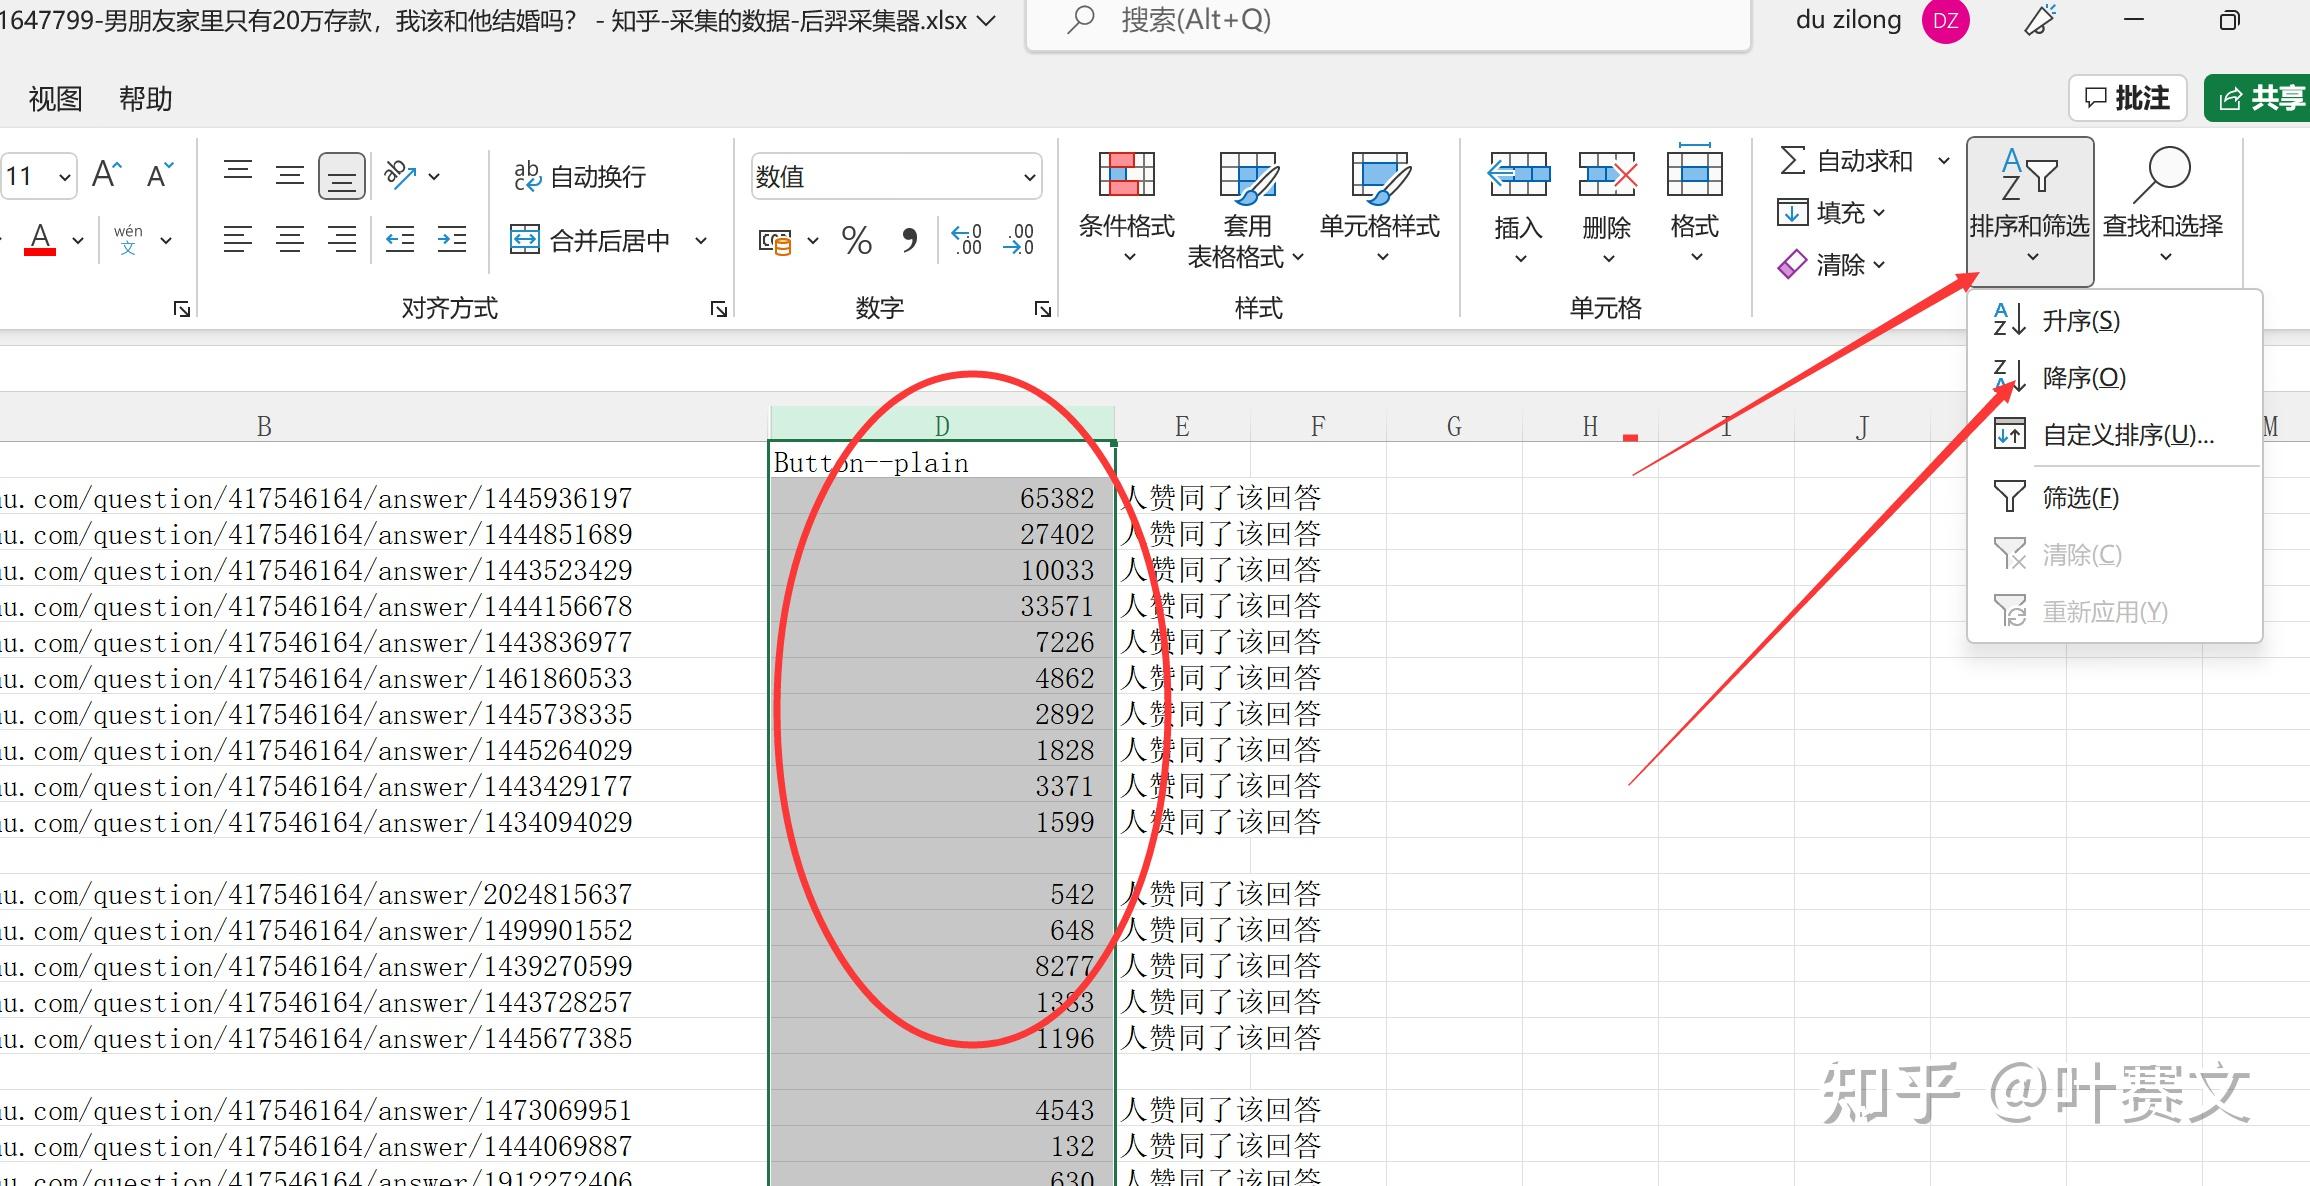Toggle bottom vertical alignment button
Viewport: 2310px width, 1186px height.
(341, 176)
